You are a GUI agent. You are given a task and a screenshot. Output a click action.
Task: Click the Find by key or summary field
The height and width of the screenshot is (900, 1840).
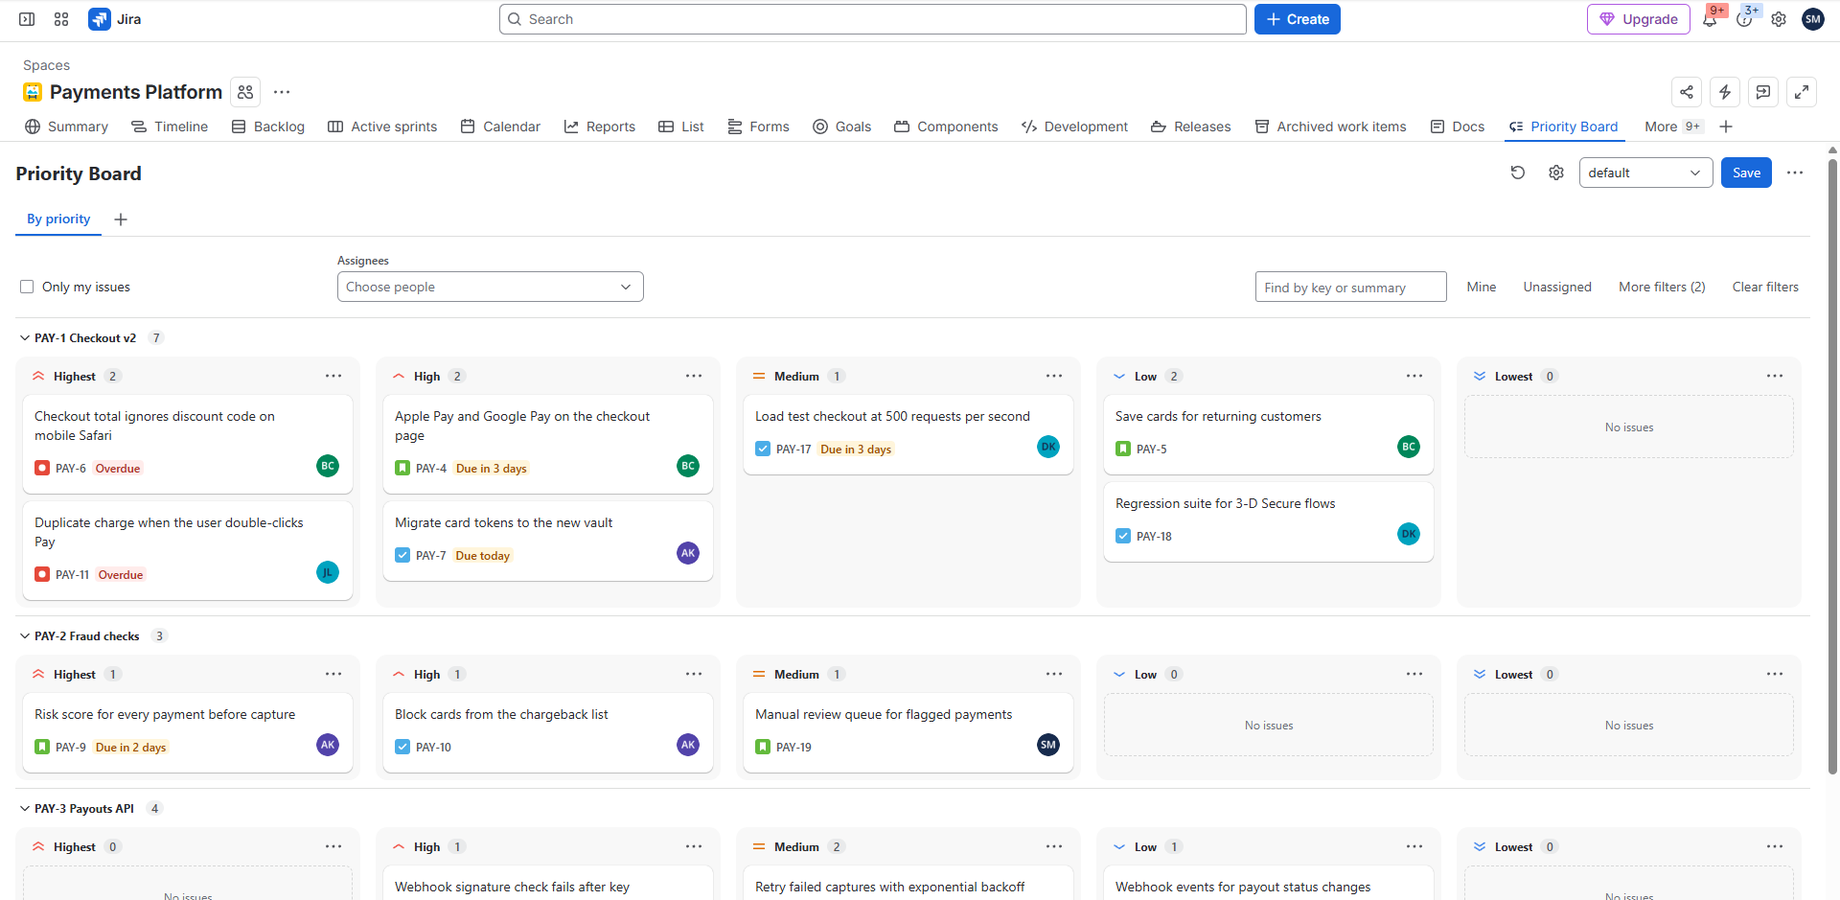[1350, 287]
